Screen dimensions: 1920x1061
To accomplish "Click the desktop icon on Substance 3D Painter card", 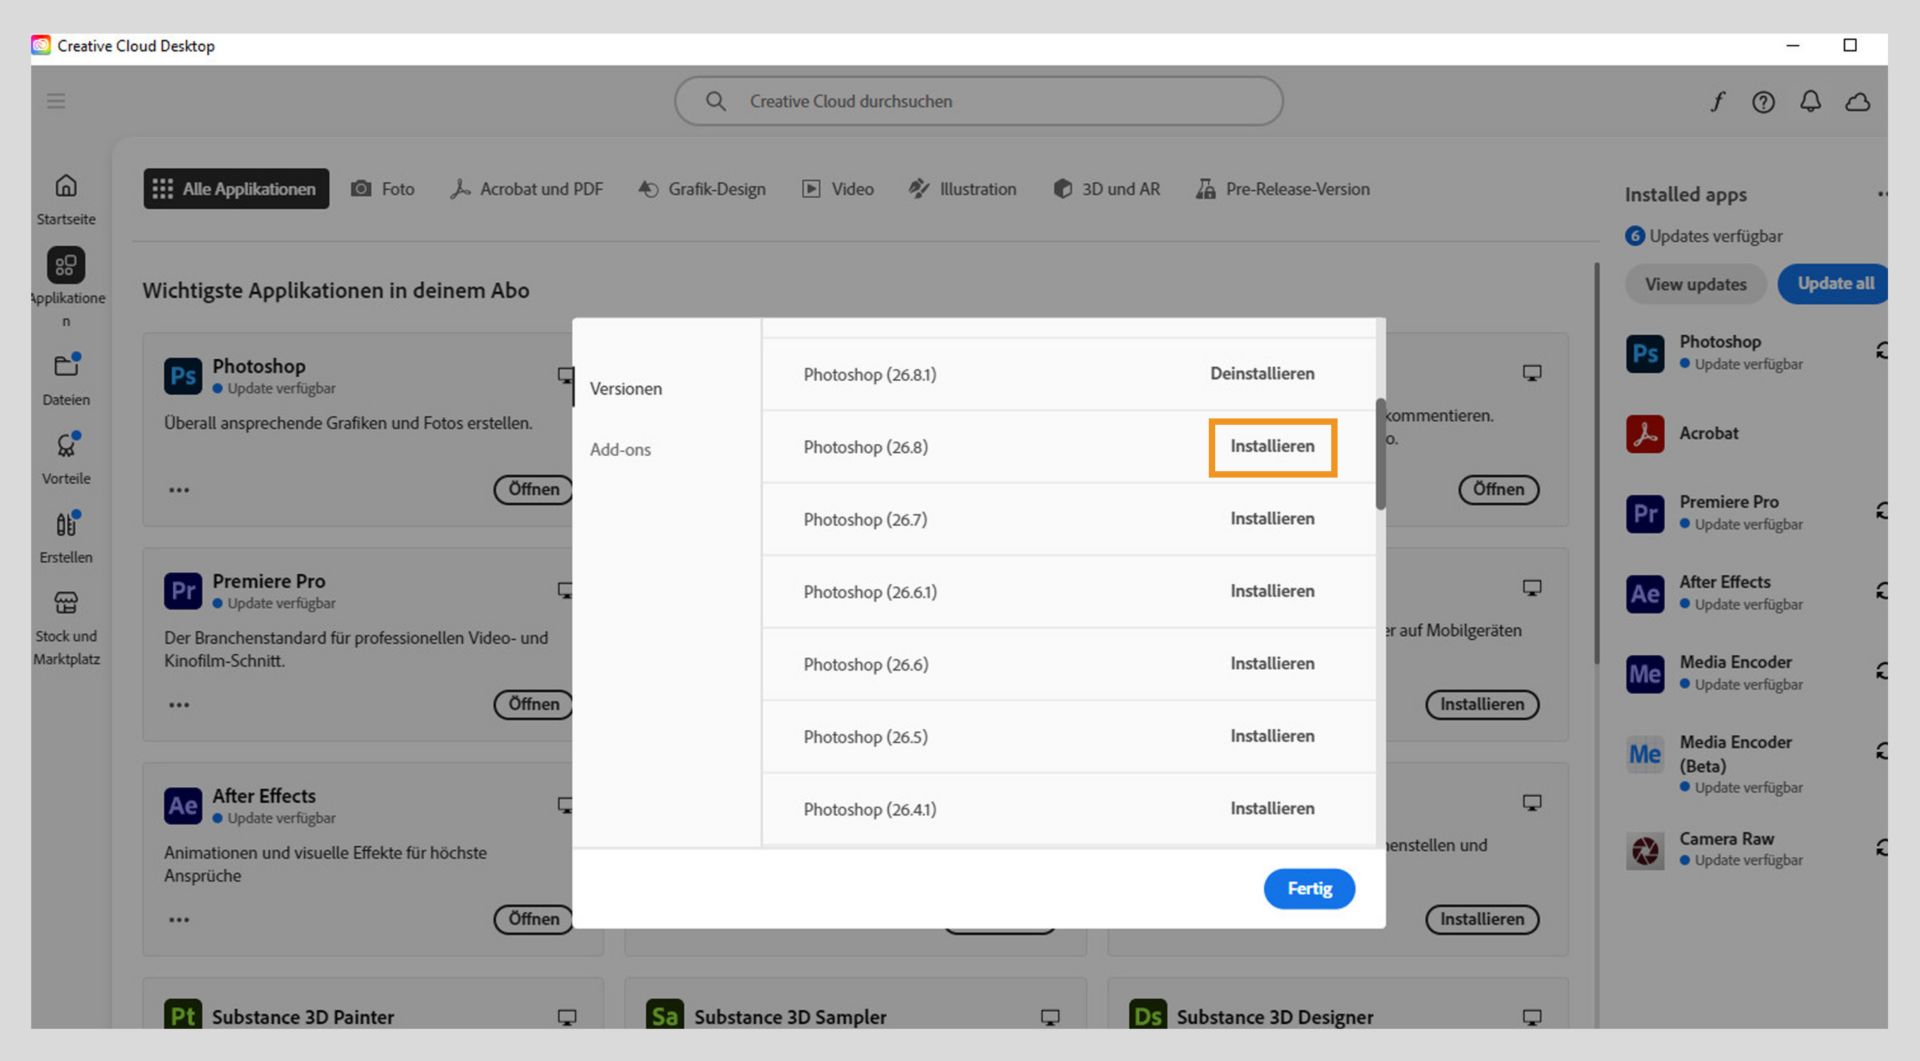I will (x=567, y=1017).
